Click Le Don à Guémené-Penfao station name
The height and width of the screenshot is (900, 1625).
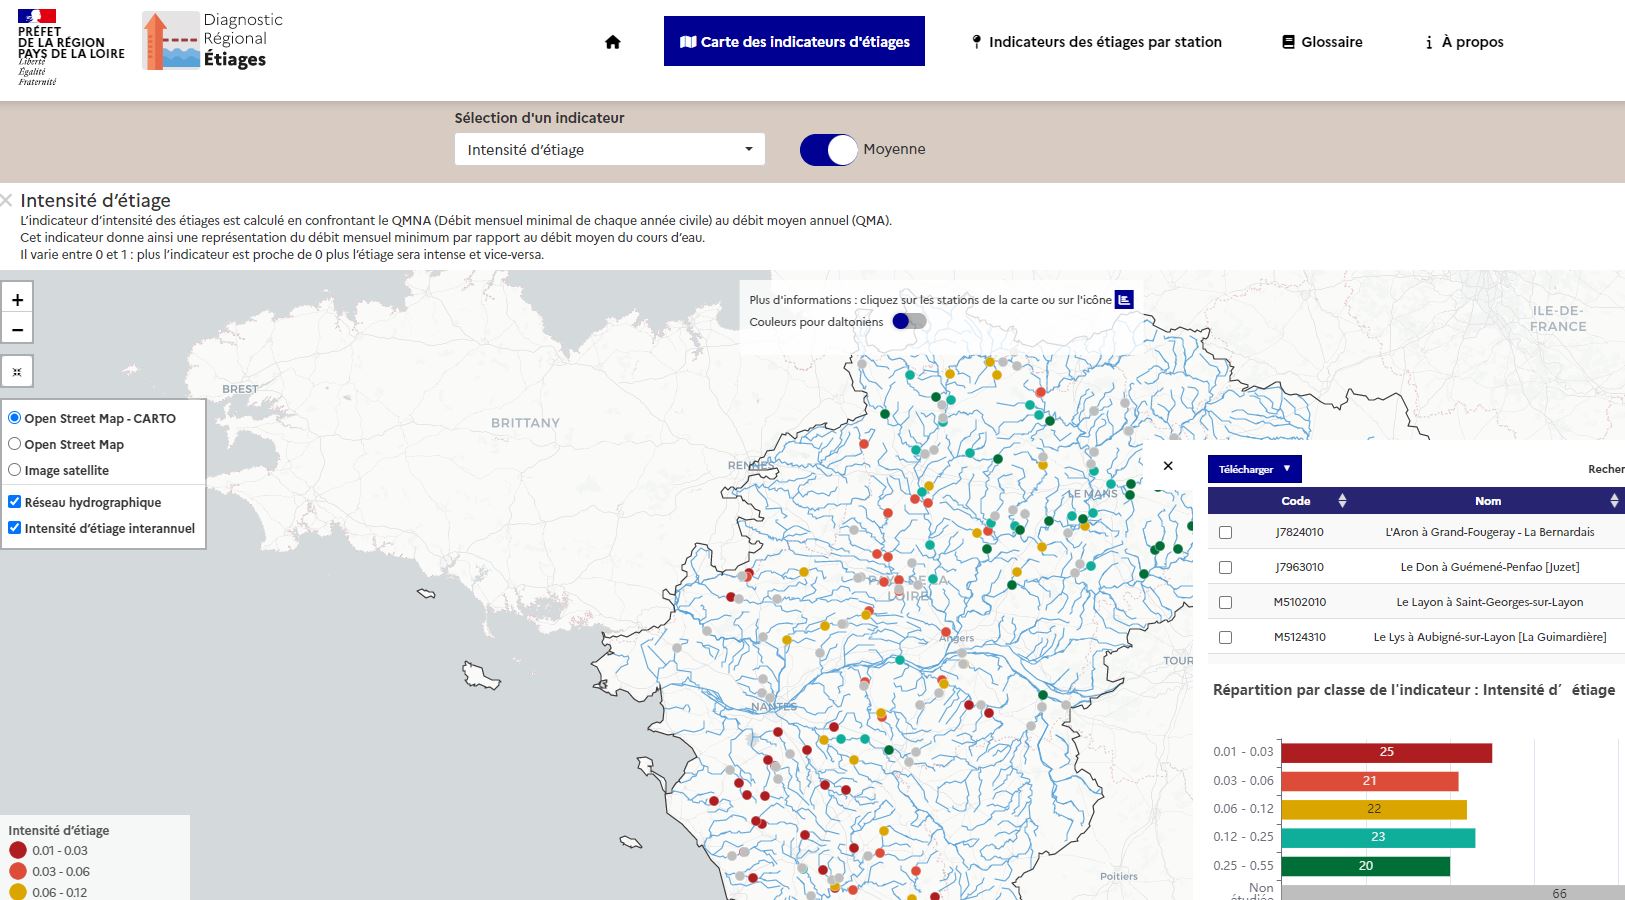coord(1489,567)
